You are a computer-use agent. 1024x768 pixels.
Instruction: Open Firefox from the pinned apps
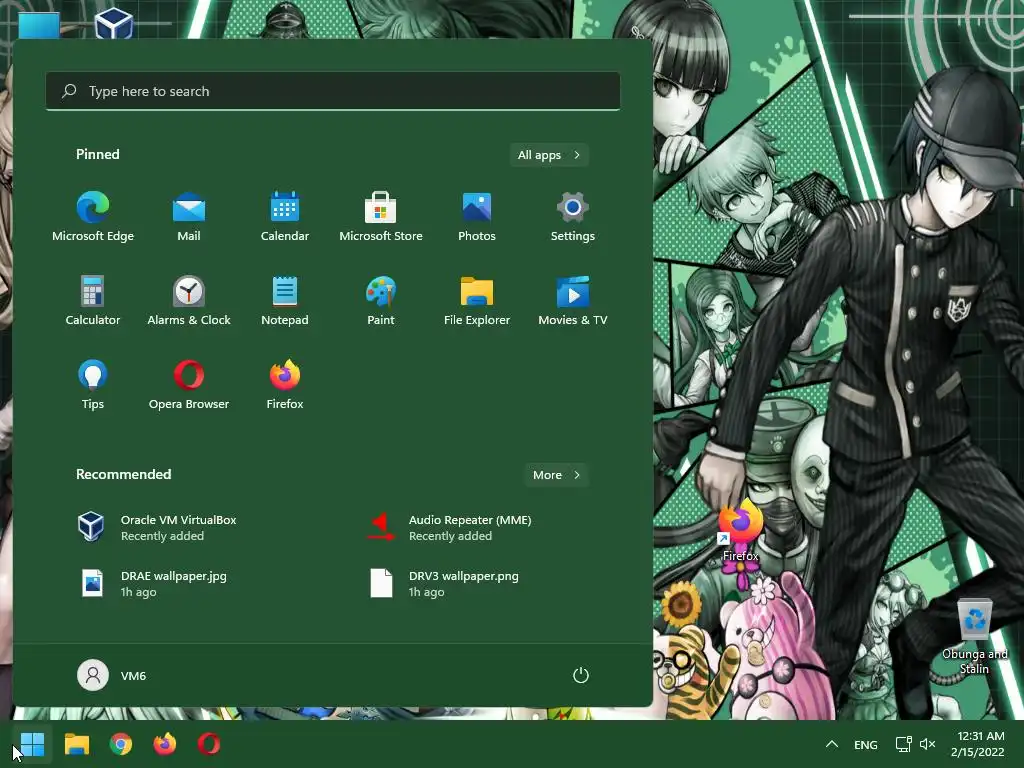285,385
